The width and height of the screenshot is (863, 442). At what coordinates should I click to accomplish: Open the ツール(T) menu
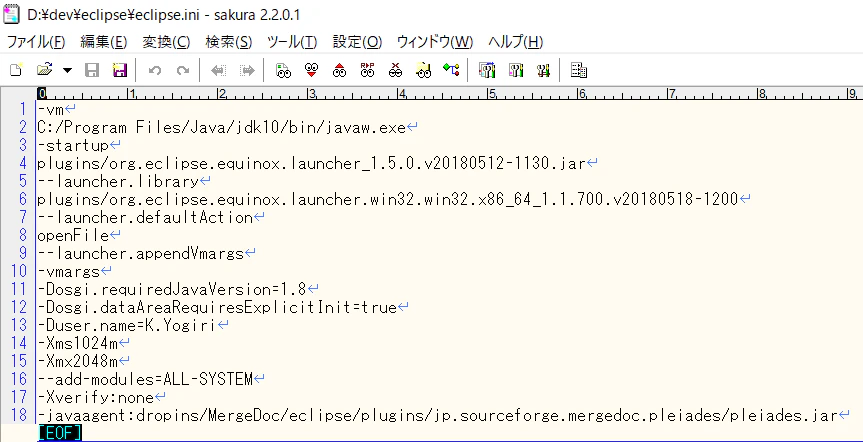click(292, 42)
